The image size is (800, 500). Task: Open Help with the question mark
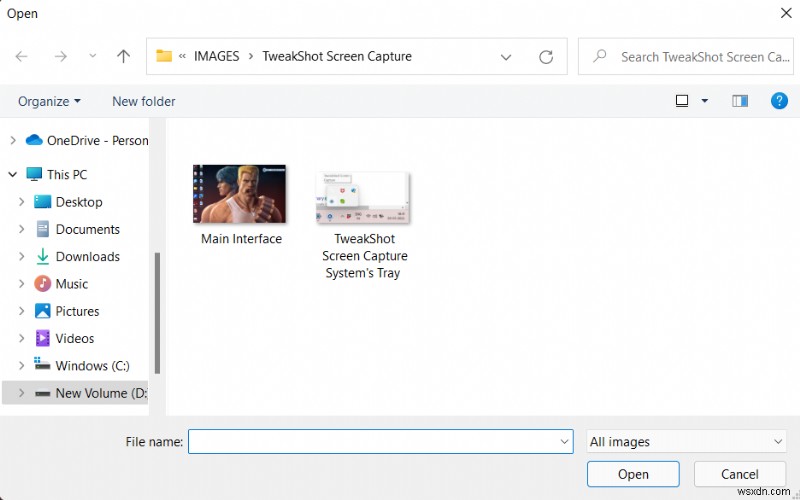[779, 101]
